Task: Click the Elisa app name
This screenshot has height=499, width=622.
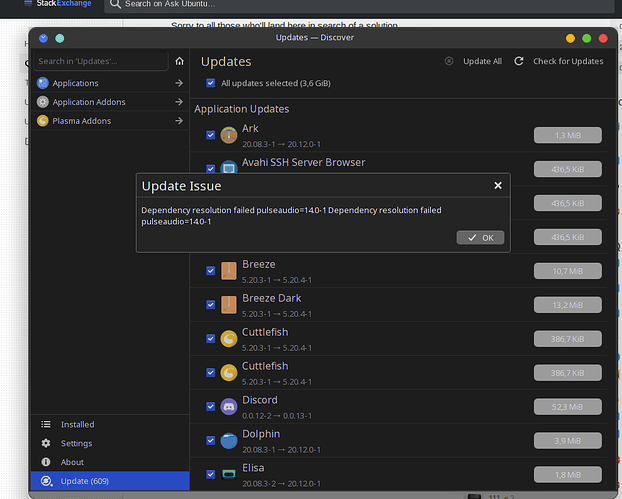Action: (253, 468)
